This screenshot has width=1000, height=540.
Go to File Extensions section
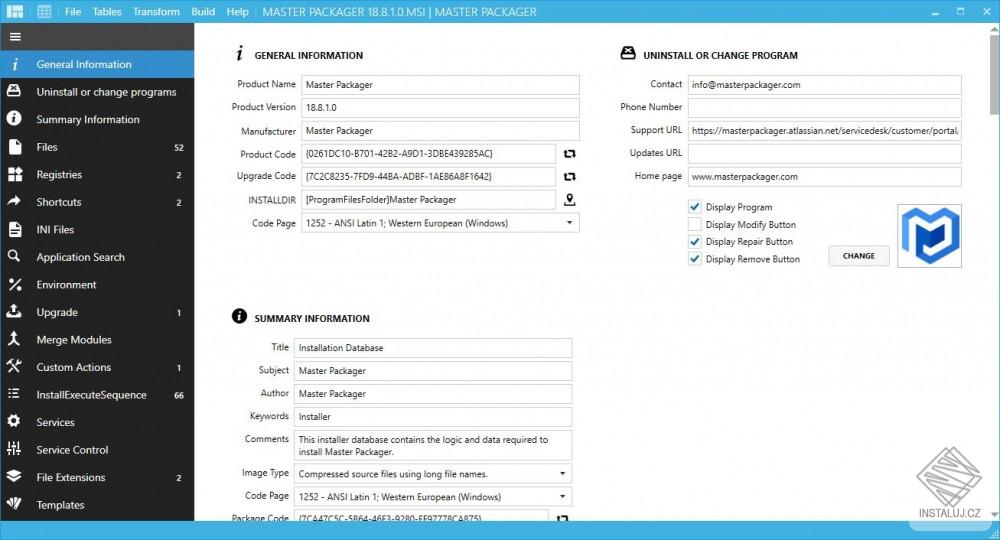tap(97, 476)
